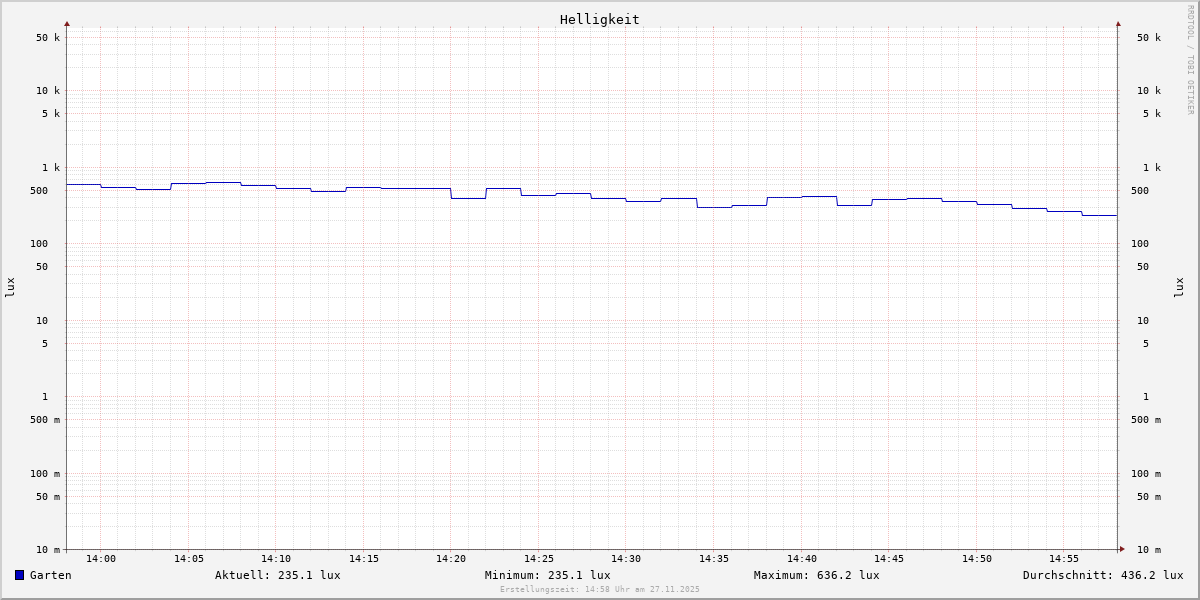1200x600 pixels.
Task: Click the 14:00 time axis label
Action: coord(101,559)
